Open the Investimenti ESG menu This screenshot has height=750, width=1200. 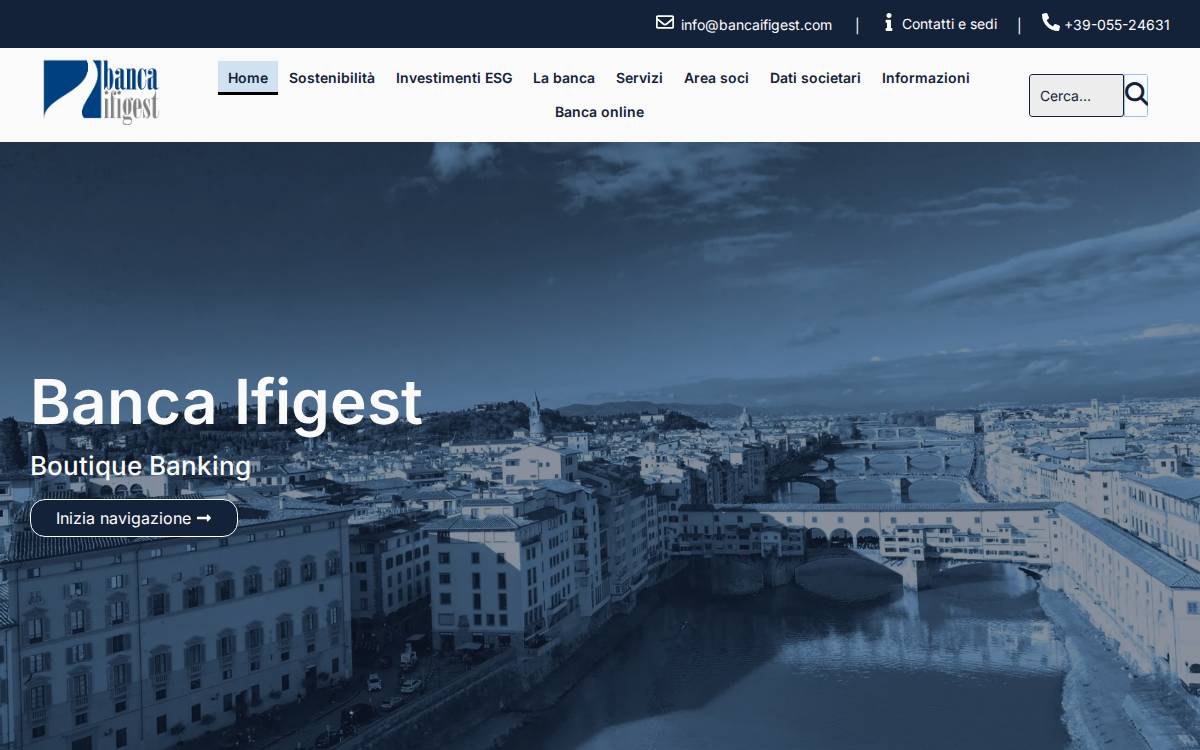point(454,78)
